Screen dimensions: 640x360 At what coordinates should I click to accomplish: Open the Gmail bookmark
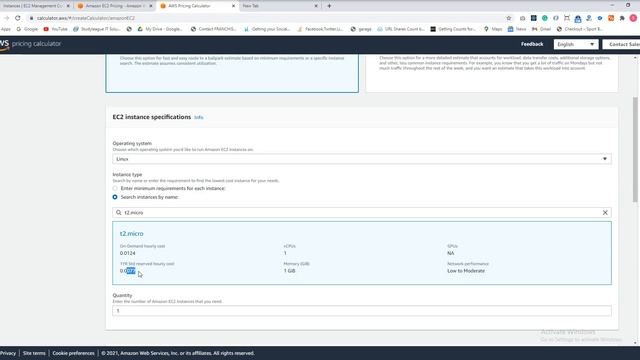(541, 29)
